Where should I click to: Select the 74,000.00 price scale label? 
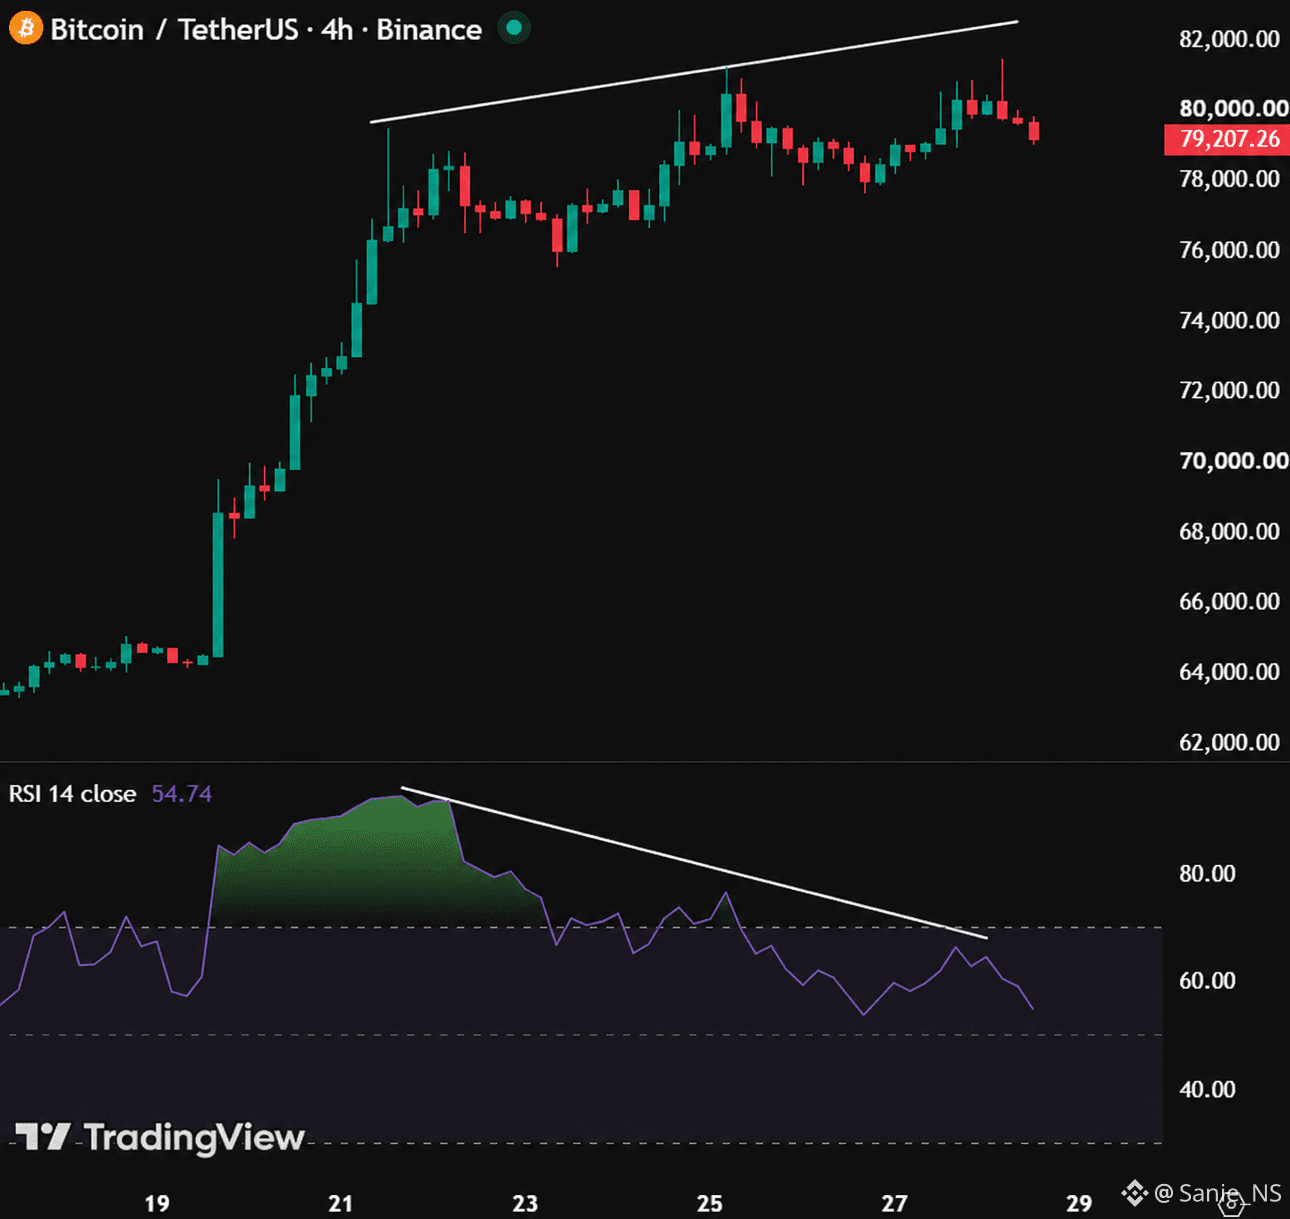(x=1229, y=320)
